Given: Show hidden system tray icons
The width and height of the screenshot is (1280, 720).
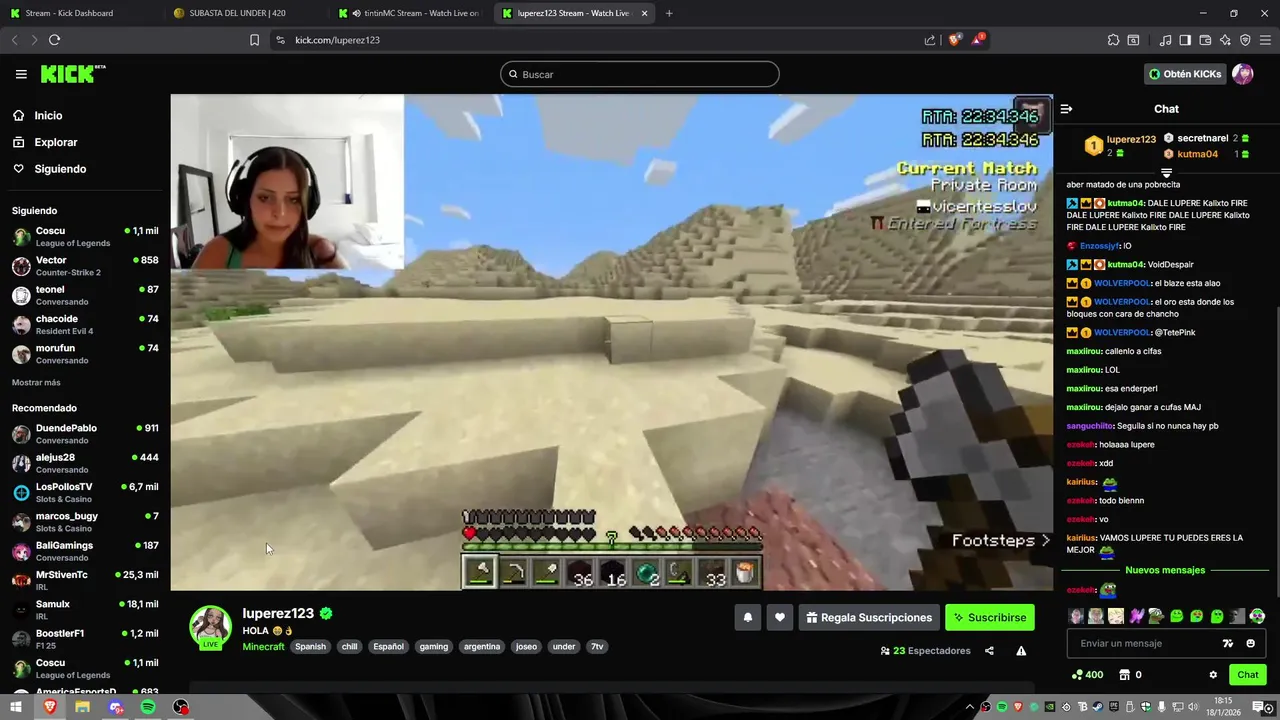Looking at the screenshot, I should click(x=969, y=707).
